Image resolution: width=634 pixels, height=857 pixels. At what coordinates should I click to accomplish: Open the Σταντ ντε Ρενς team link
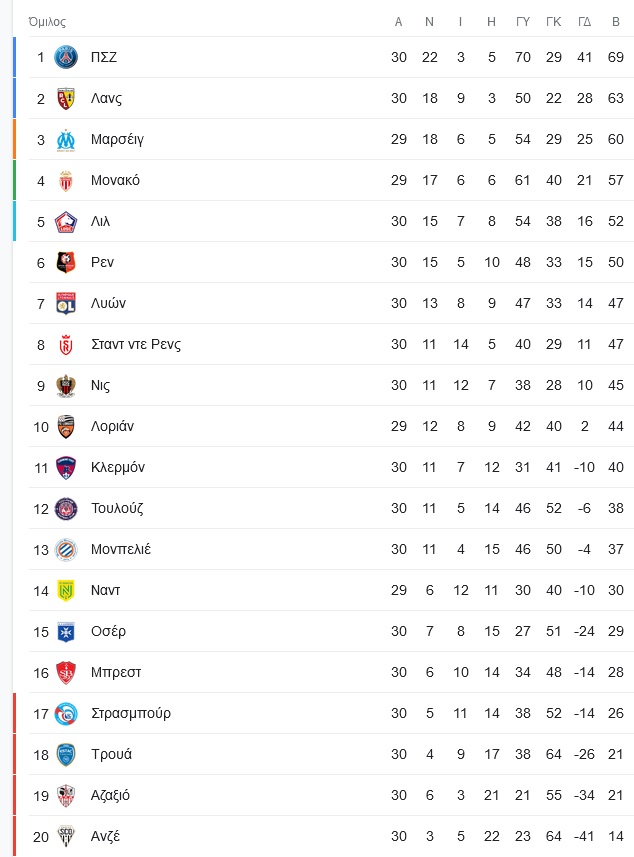136,344
